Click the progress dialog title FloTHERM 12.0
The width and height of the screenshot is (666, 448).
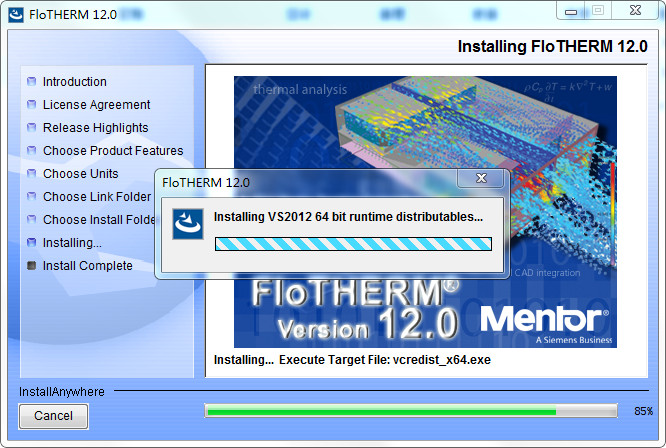[206, 183]
